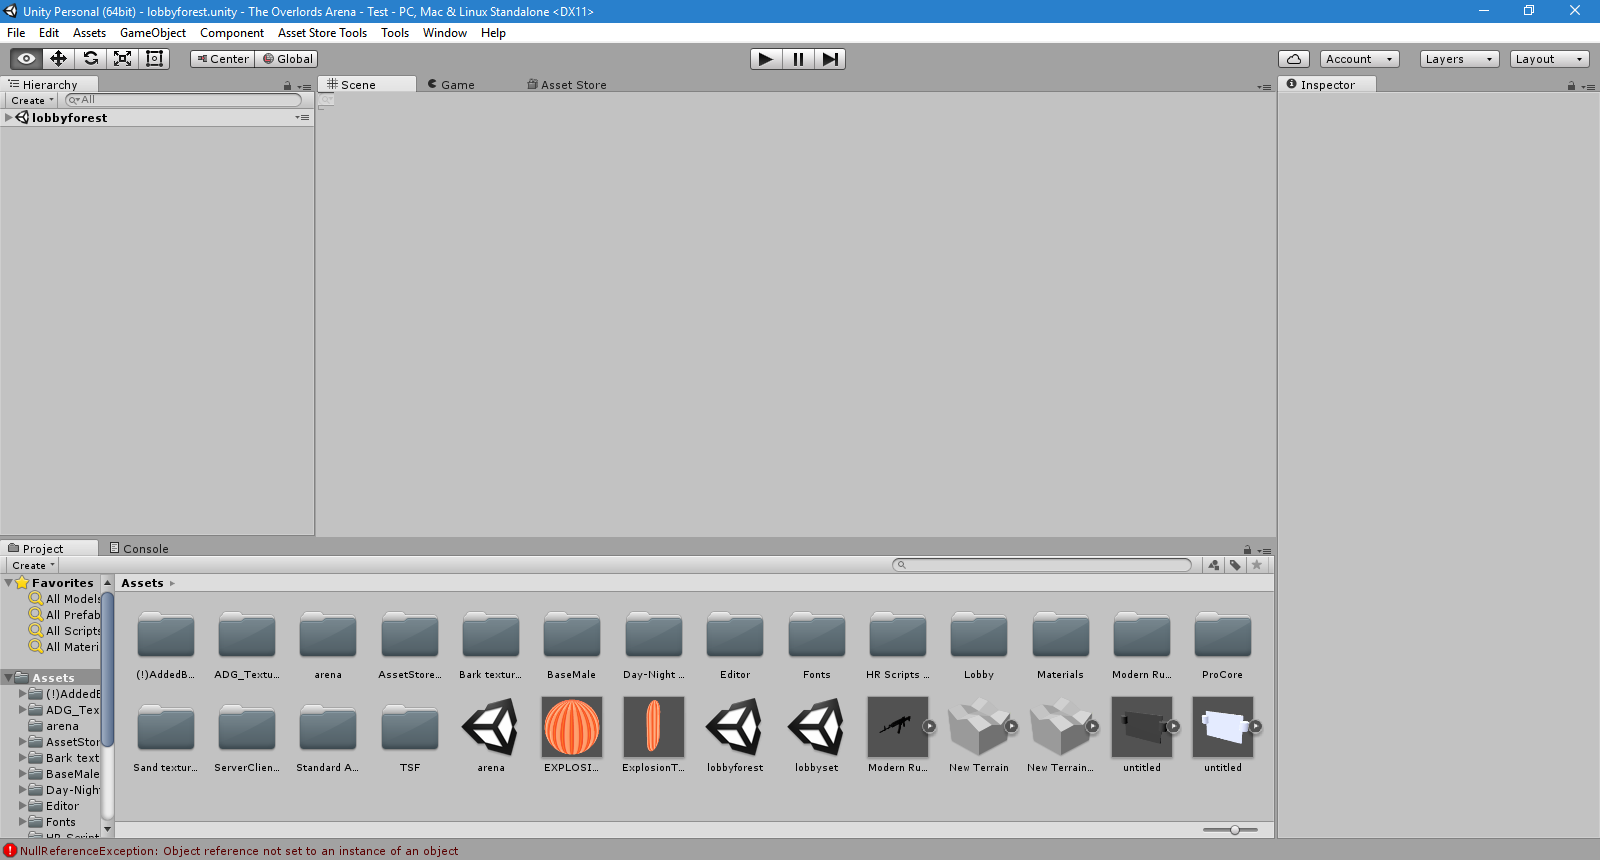Image resolution: width=1600 pixels, height=860 pixels.
Task: Select the Scale tool
Action: click(x=122, y=59)
